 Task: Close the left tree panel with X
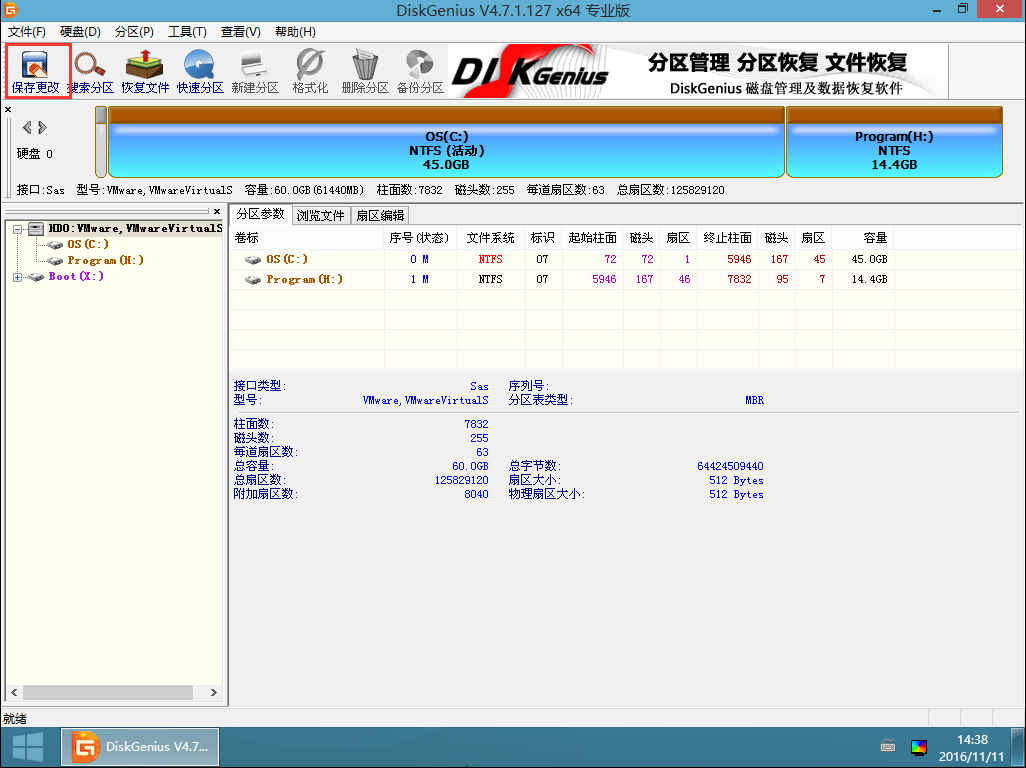pyautogui.click(x=217, y=211)
